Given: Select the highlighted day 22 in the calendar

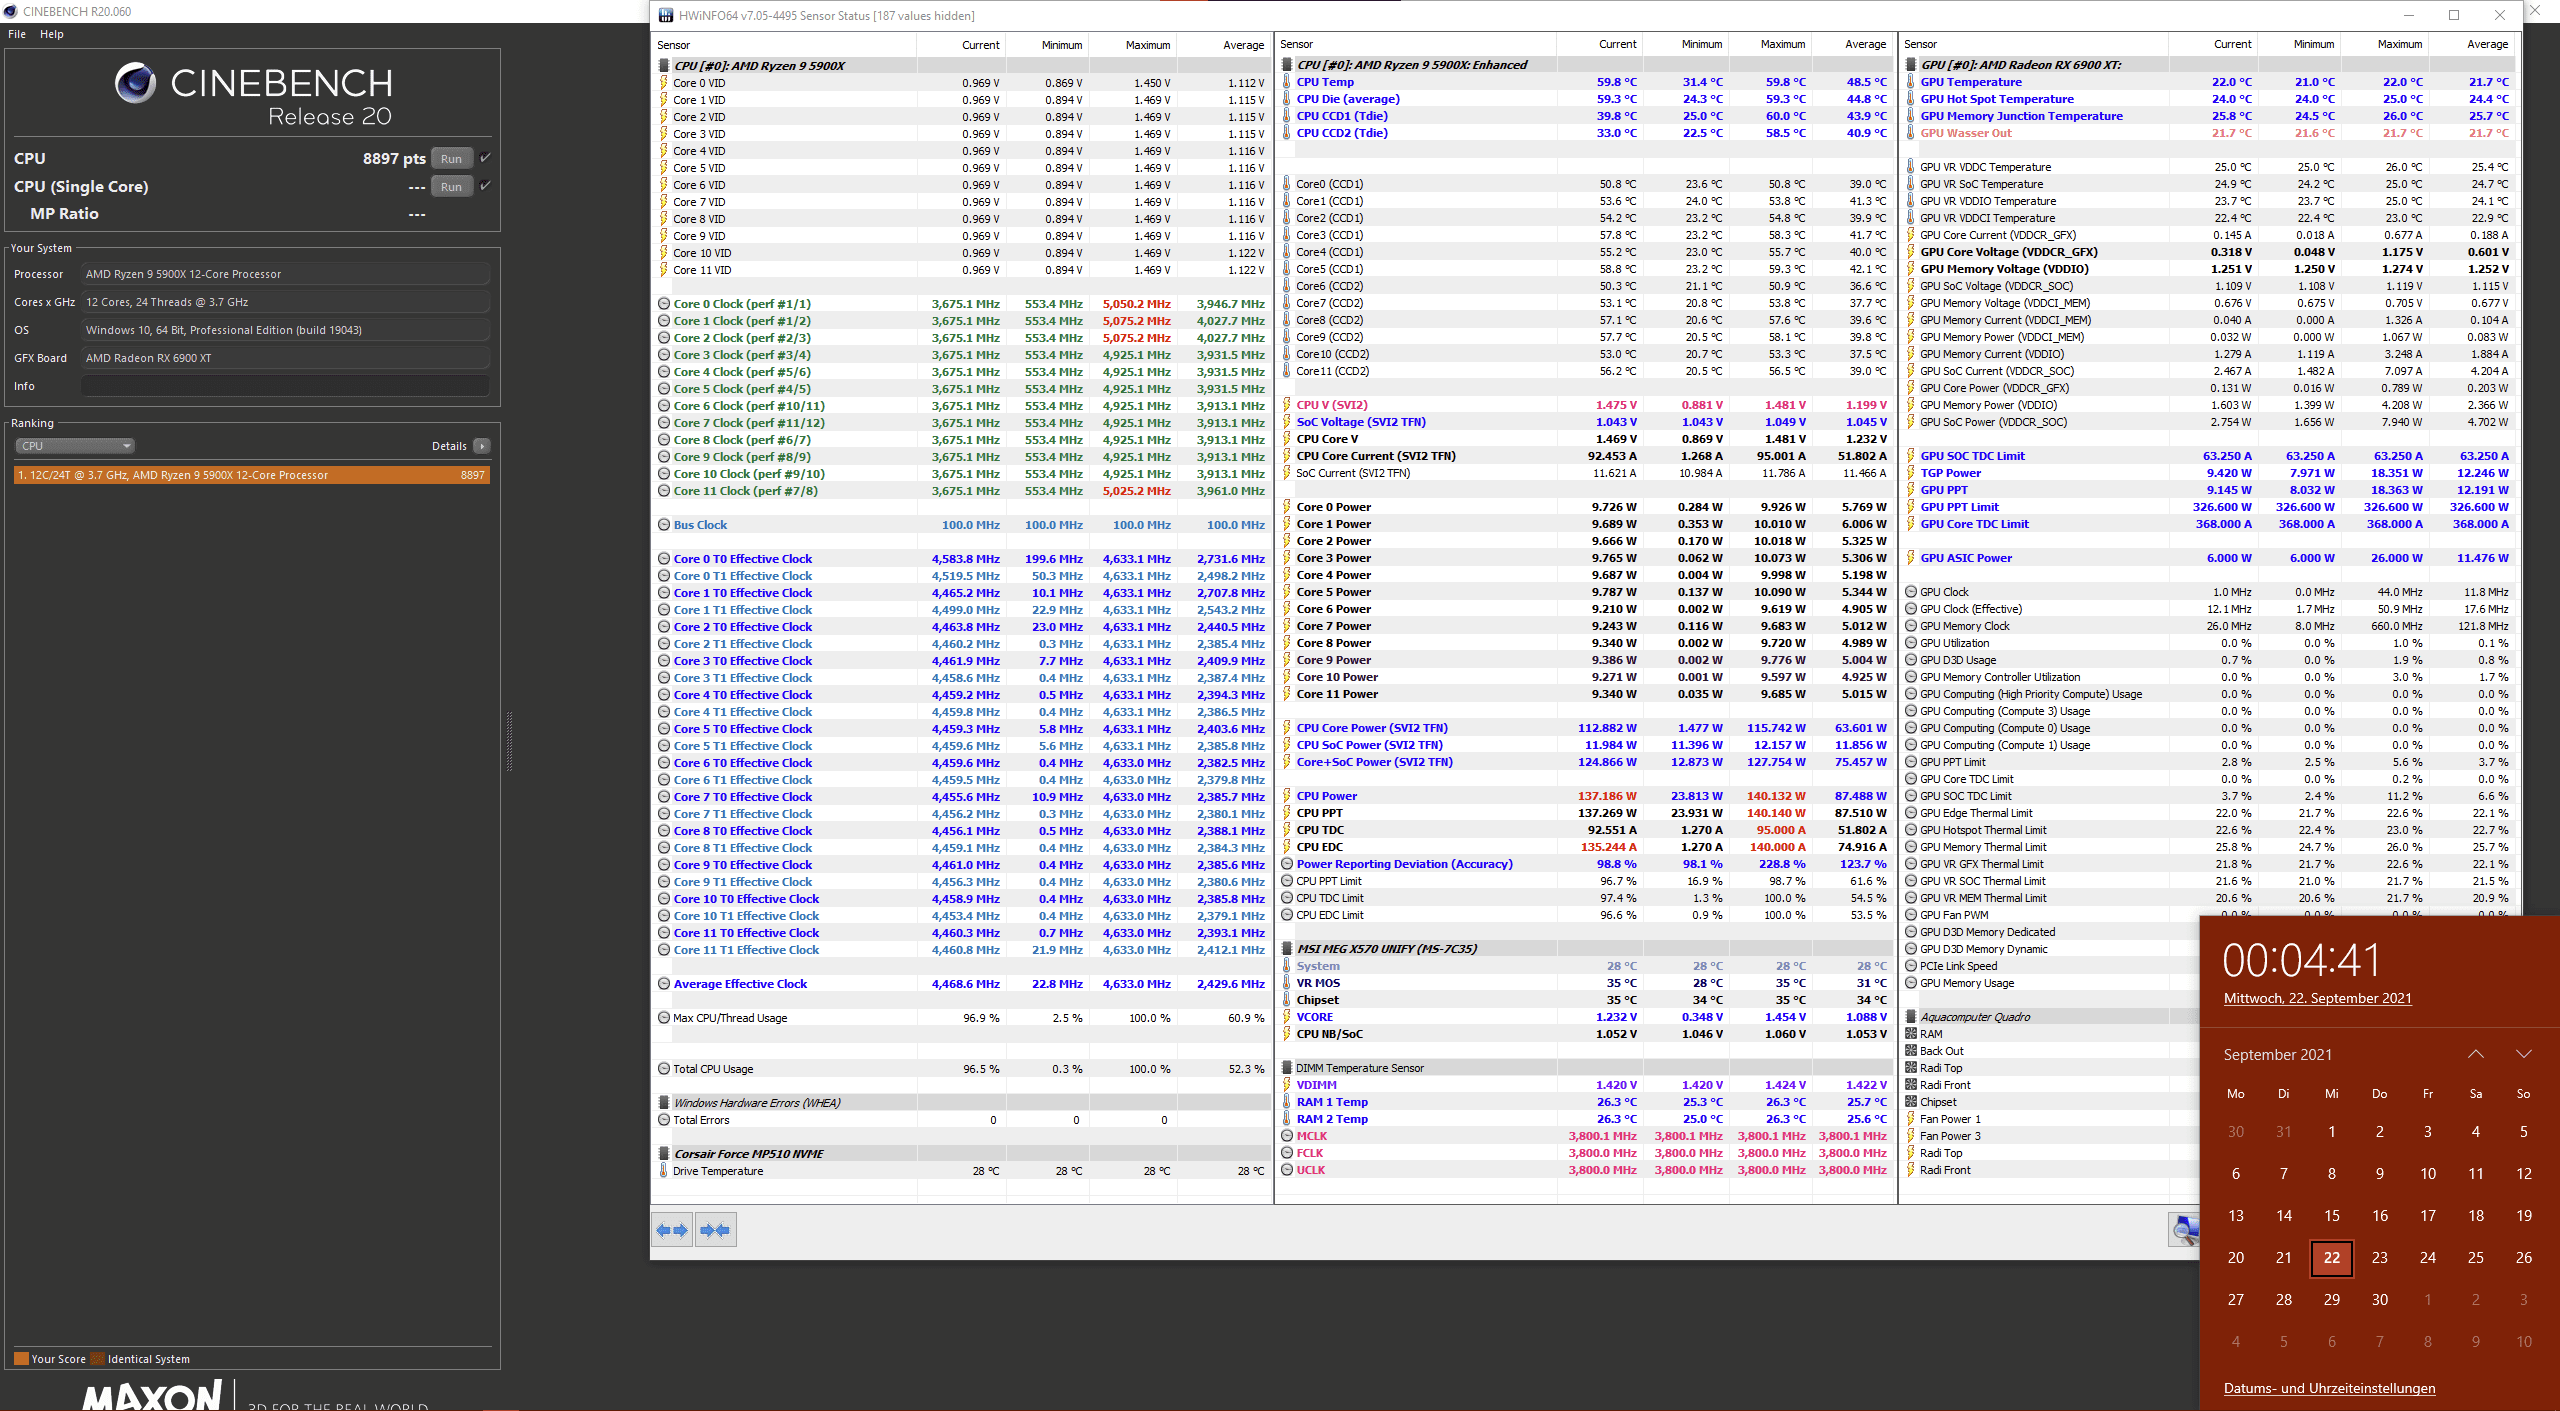Looking at the screenshot, I should coord(2332,1258).
